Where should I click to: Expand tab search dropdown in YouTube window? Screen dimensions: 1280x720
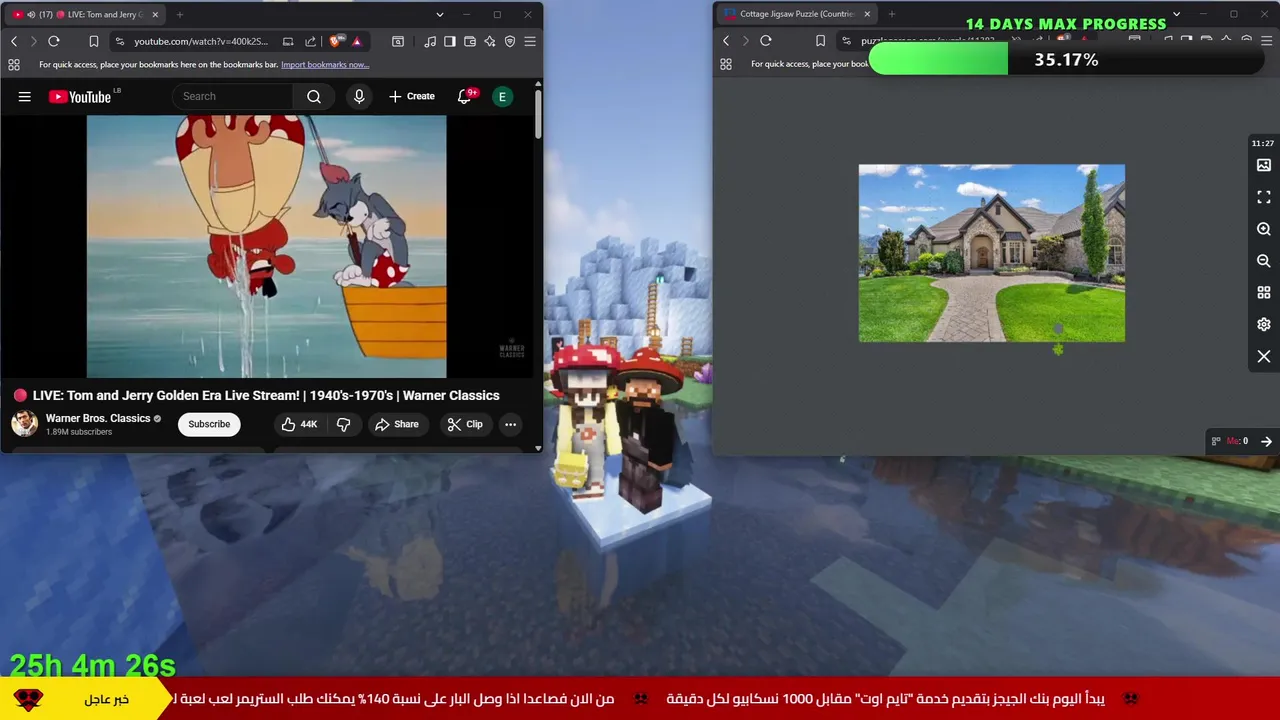tap(440, 15)
